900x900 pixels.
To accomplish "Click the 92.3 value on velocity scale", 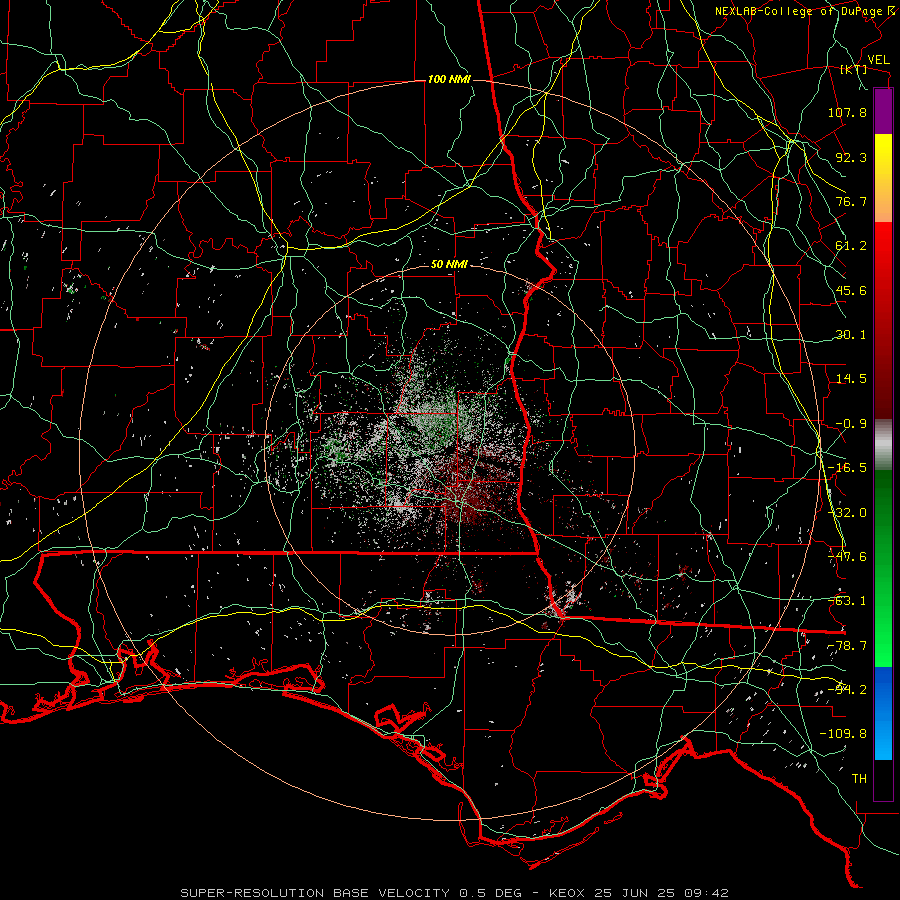I will click(x=851, y=157).
